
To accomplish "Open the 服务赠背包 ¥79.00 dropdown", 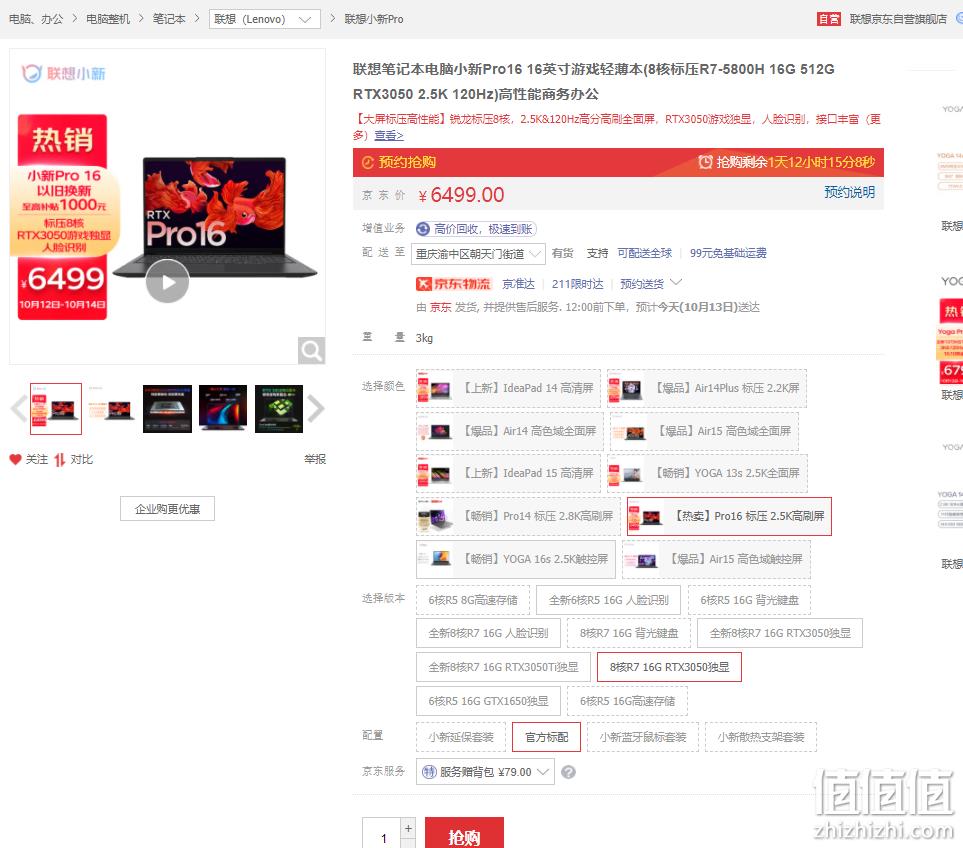I will point(485,772).
